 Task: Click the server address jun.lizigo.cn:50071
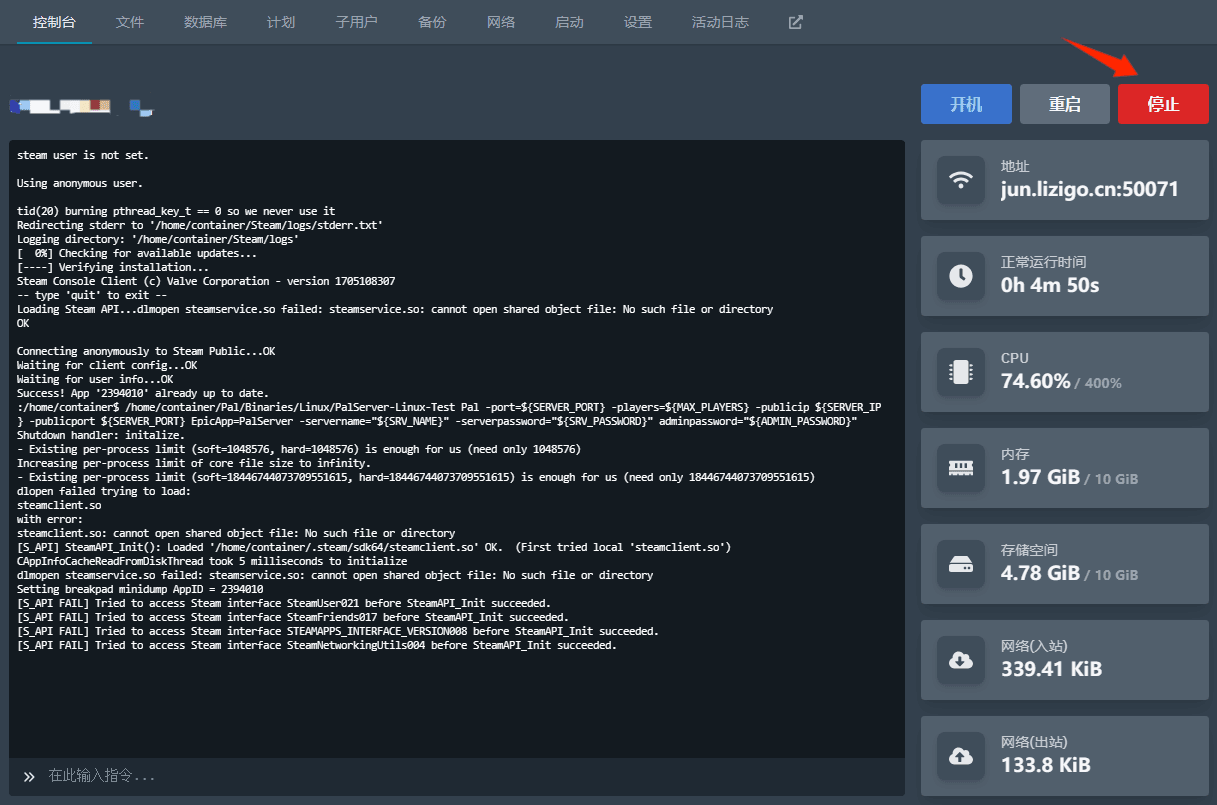pyautogui.click(x=1089, y=189)
